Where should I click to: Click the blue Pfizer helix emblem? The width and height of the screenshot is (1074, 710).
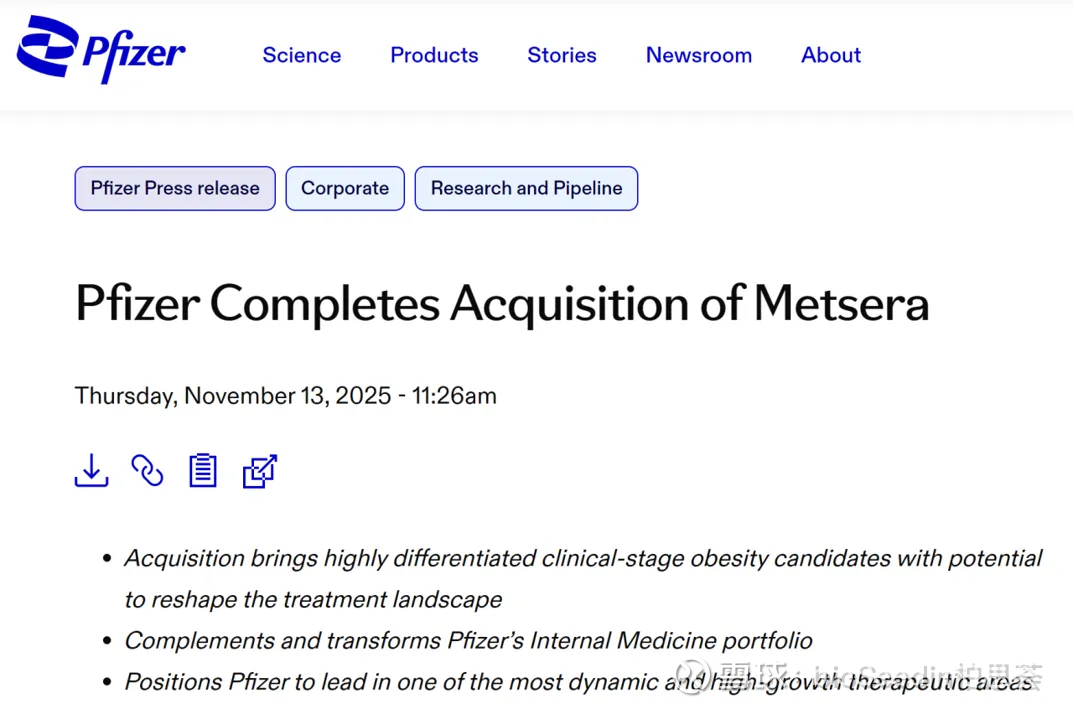[48, 46]
